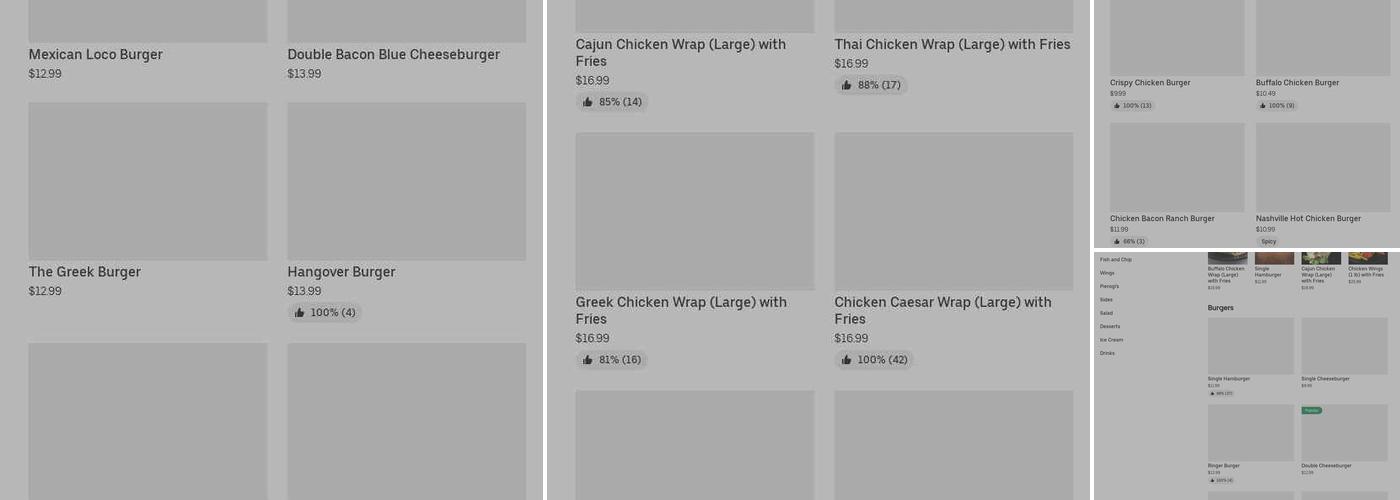Jump to the Wings menu category
Image resolution: width=1400 pixels, height=500 pixels.
[x=1107, y=273]
